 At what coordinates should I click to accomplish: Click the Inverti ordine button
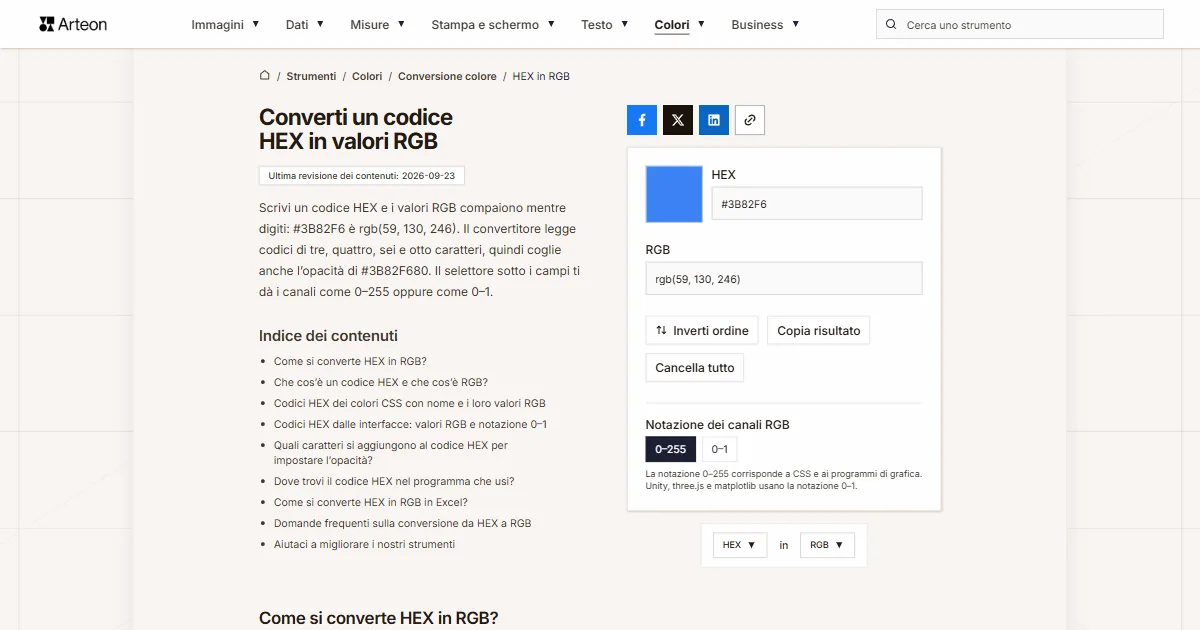pos(702,331)
